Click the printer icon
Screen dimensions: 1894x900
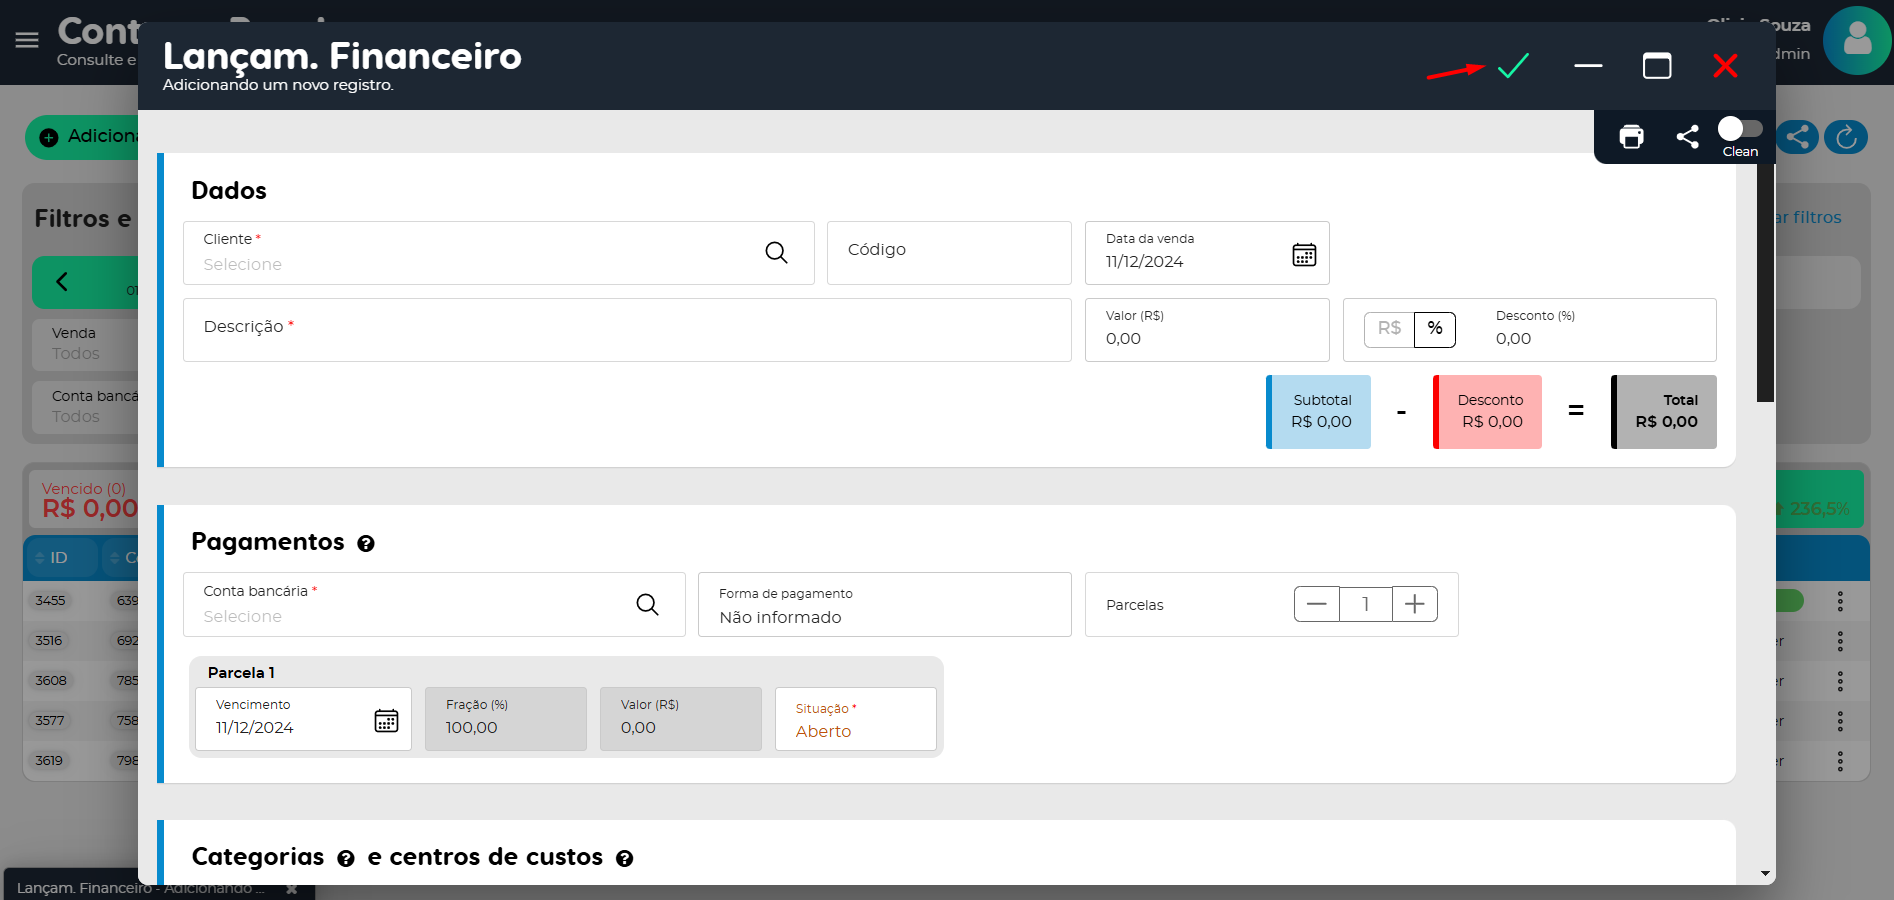point(1631,137)
